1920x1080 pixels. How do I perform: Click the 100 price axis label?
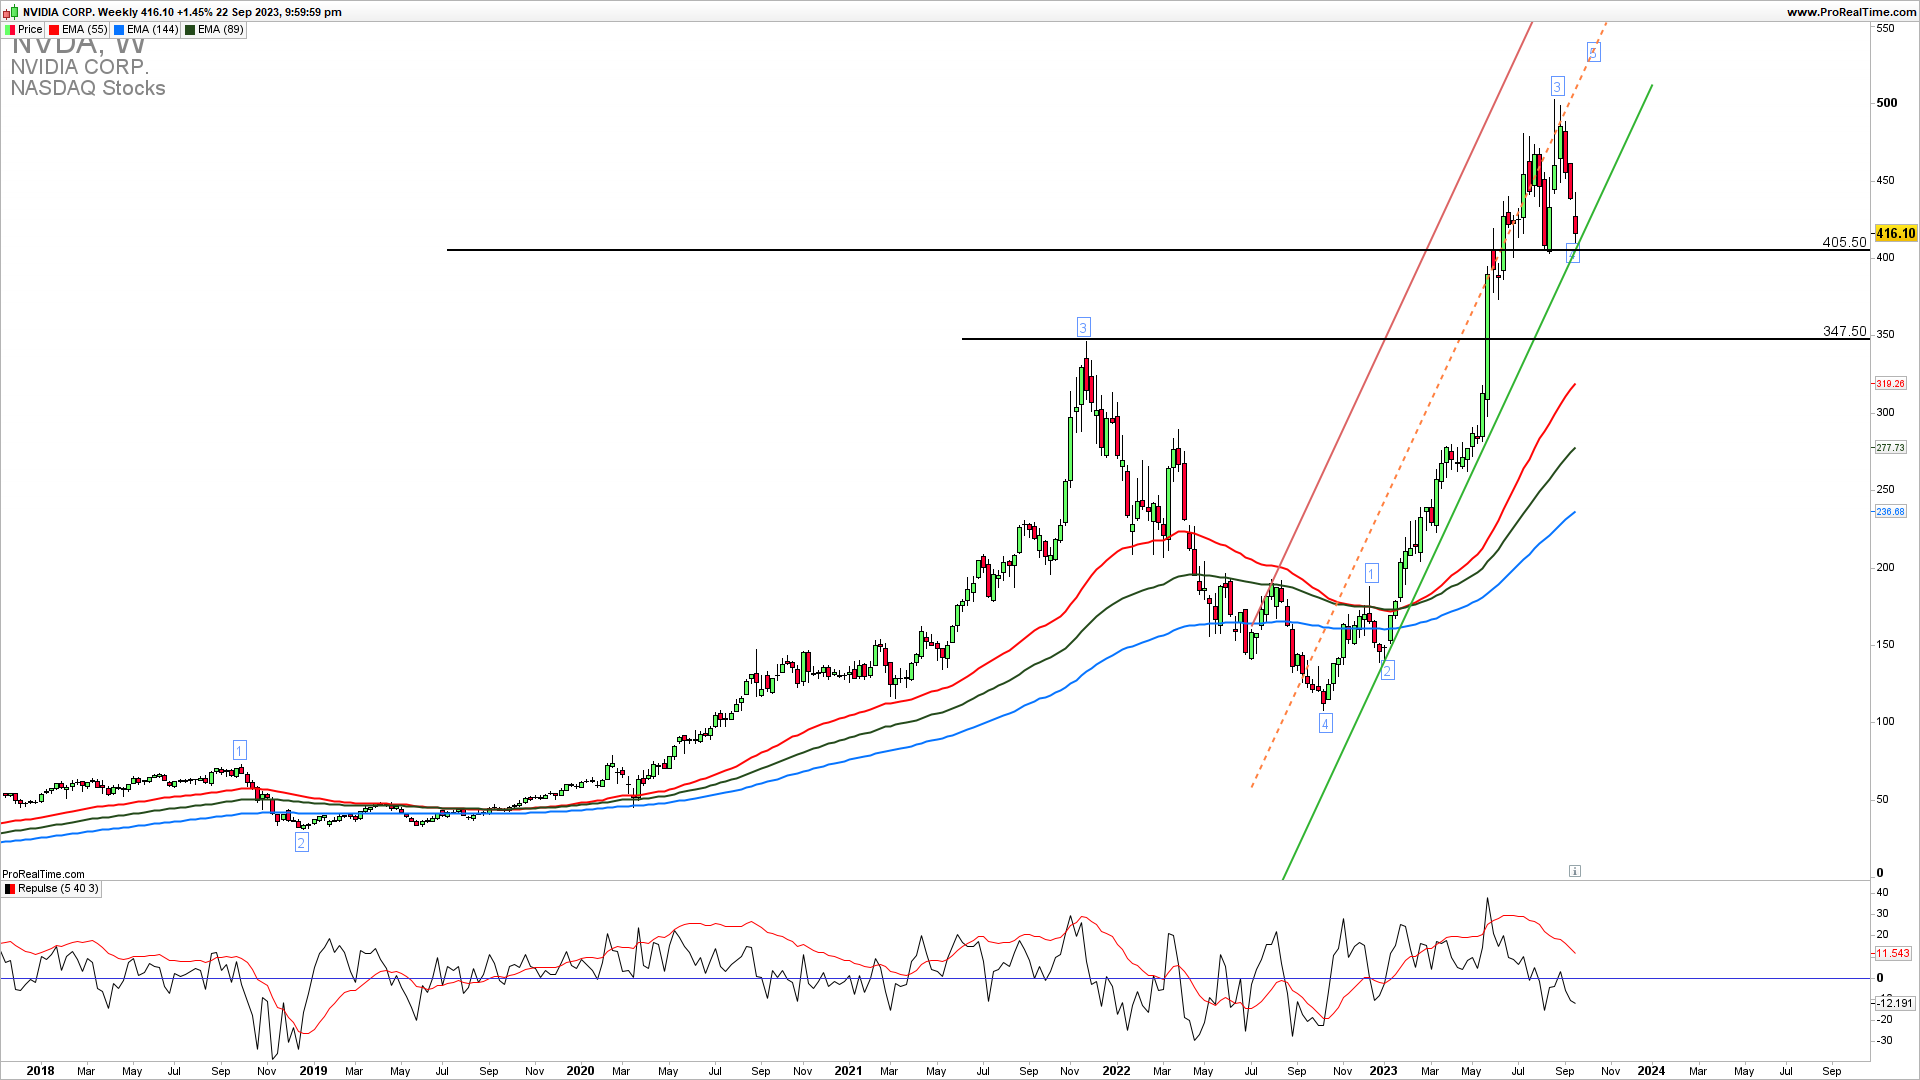pos(1885,721)
